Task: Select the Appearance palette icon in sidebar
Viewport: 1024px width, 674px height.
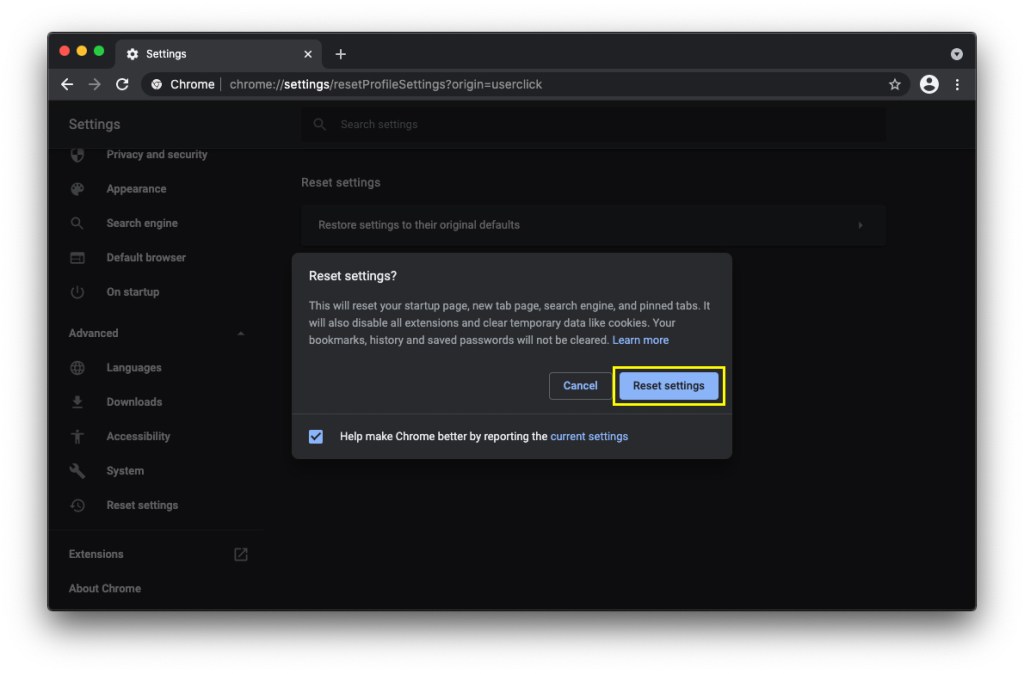Action: point(78,189)
